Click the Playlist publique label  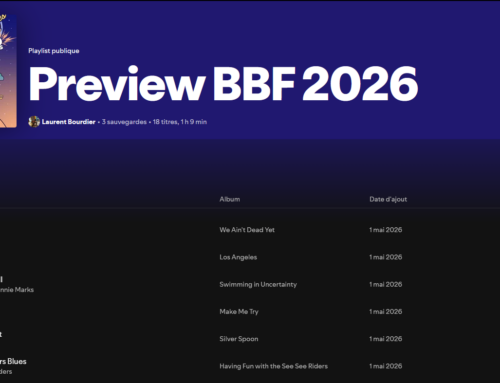(54, 51)
